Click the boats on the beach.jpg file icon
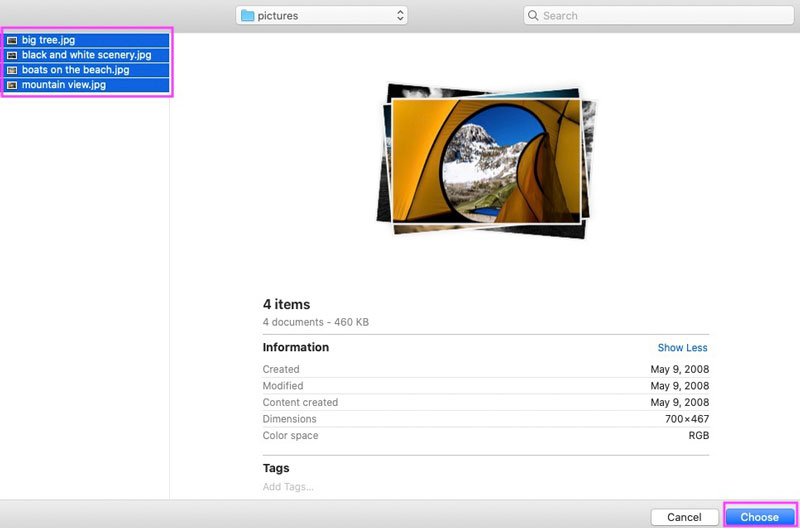Viewport: 800px width, 528px height. [12, 70]
